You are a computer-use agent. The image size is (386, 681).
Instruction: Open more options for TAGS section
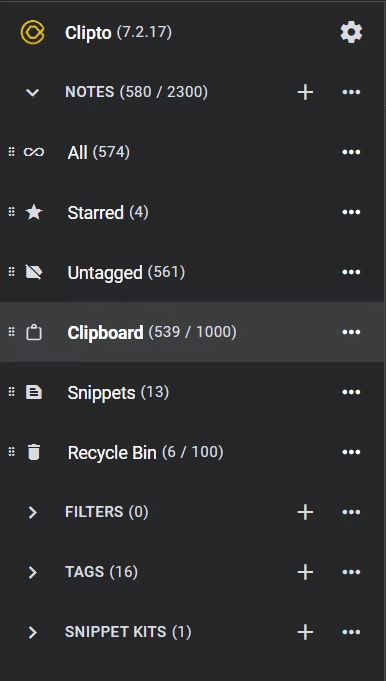click(351, 572)
